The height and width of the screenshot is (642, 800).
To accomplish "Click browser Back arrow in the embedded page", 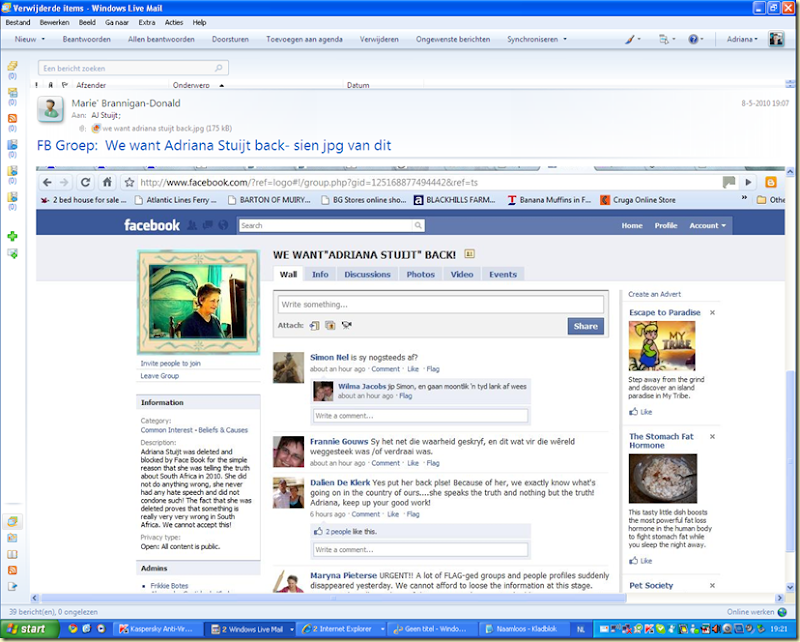I will (47, 182).
